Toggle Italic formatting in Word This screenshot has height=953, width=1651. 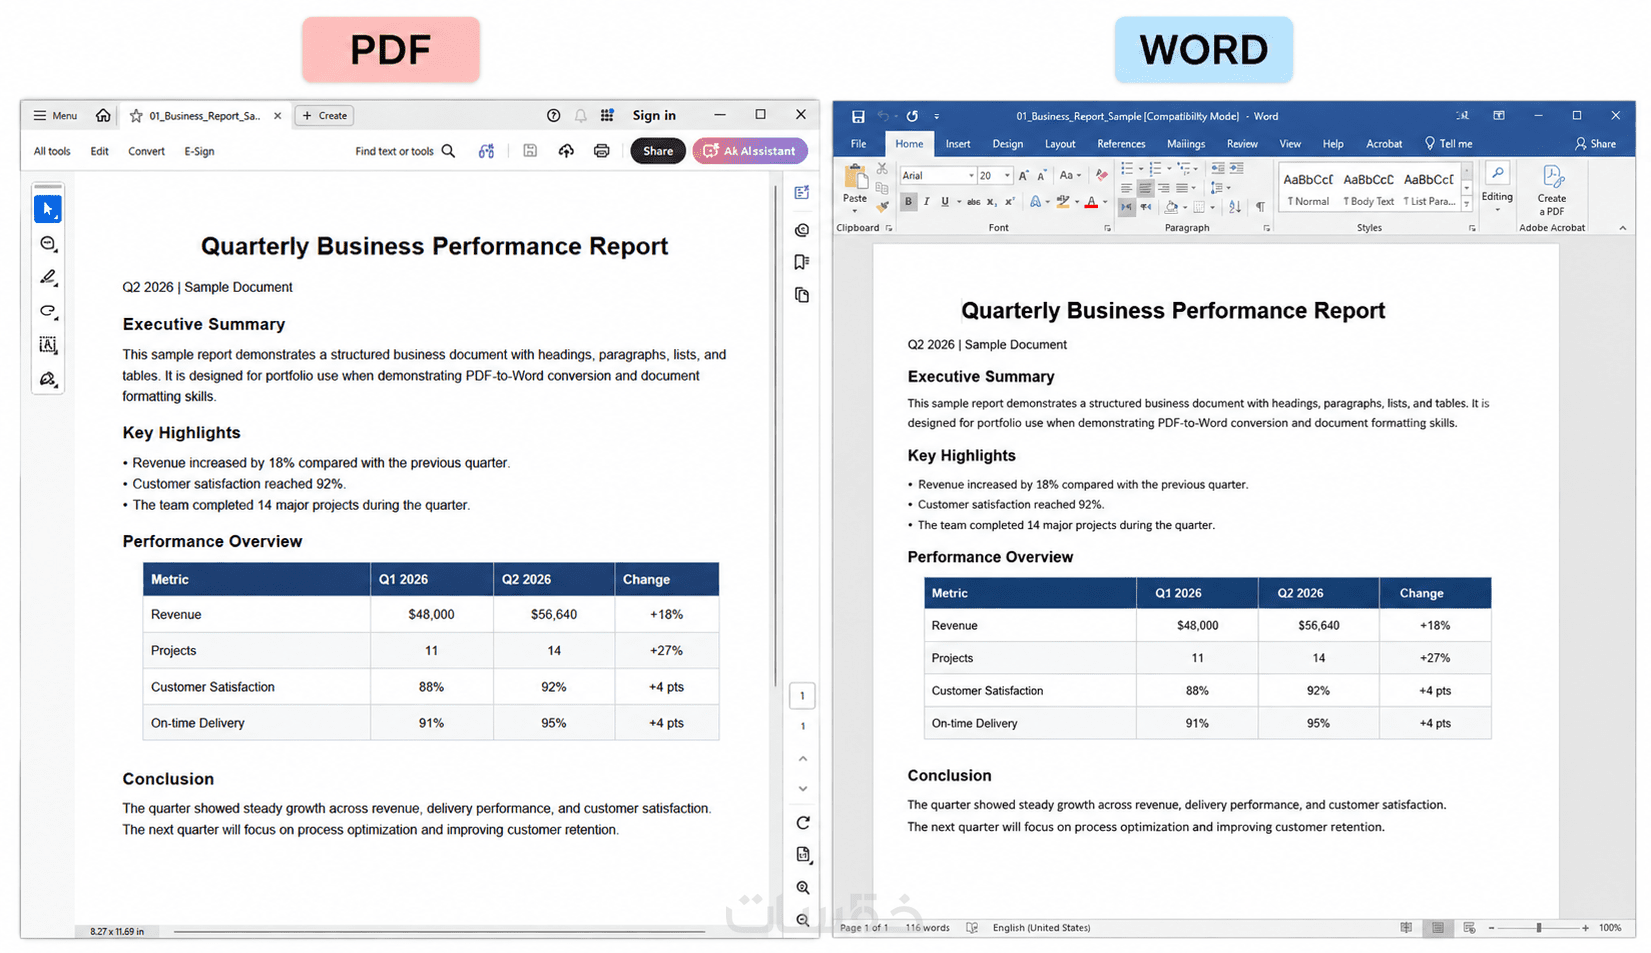pos(927,202)
